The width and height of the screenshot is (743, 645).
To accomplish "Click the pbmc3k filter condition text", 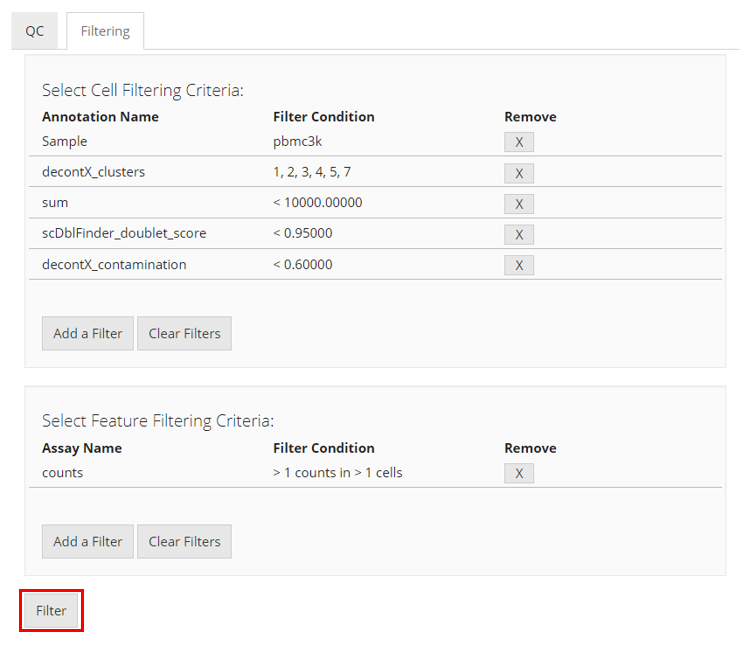I will [297, 141].
